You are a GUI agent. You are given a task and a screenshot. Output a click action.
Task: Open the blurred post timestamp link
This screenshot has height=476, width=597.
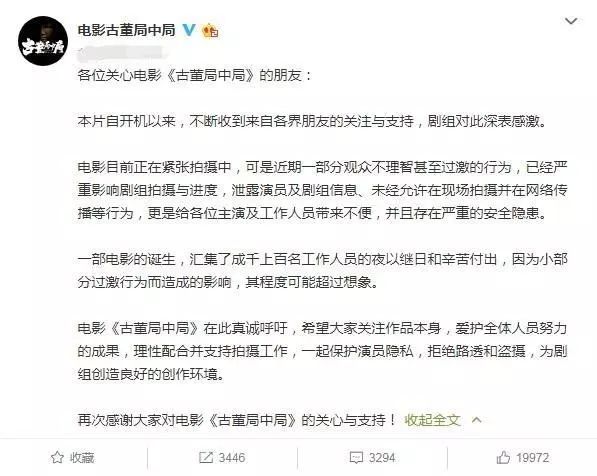pos(120,53)
